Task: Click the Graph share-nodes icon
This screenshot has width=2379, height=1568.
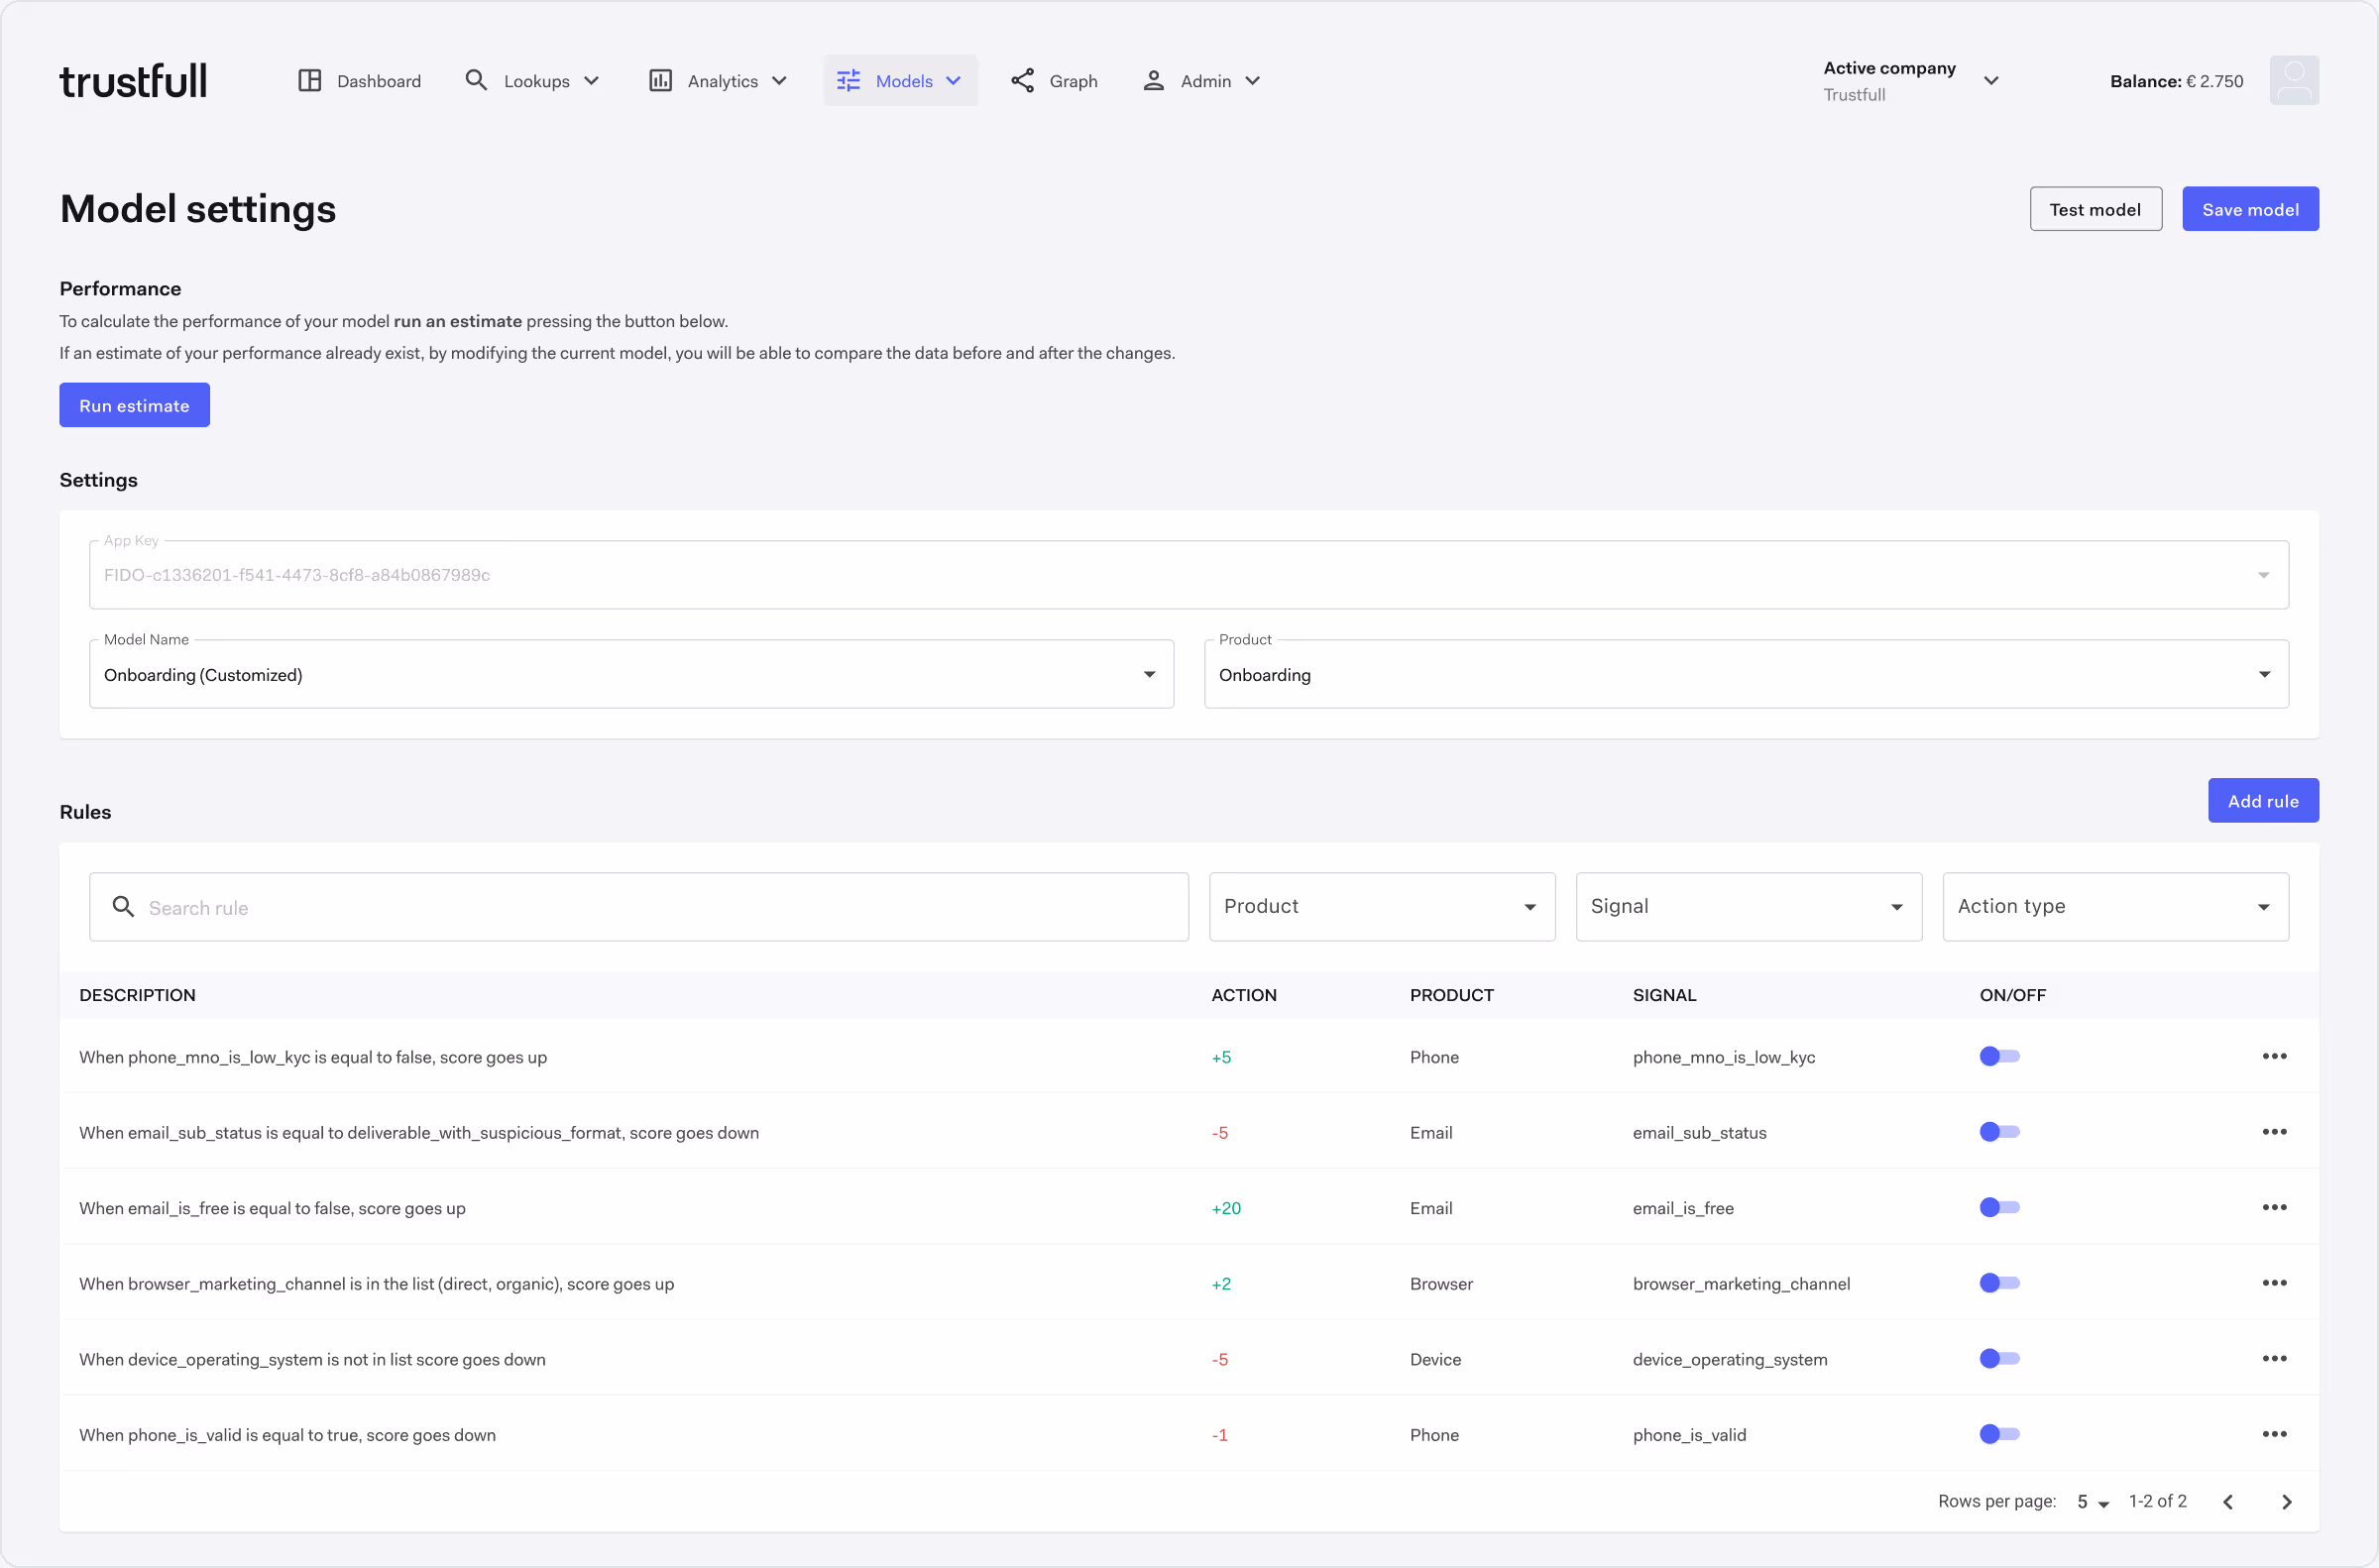Action: 1022,81
